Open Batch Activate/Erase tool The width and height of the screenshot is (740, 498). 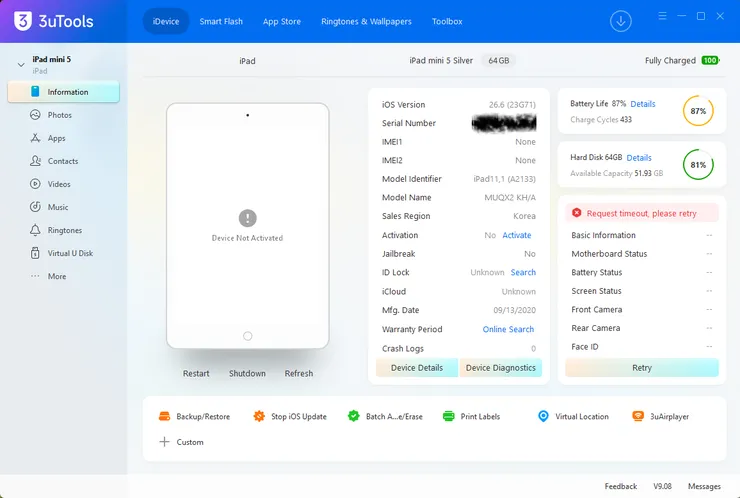pos(385,416)
